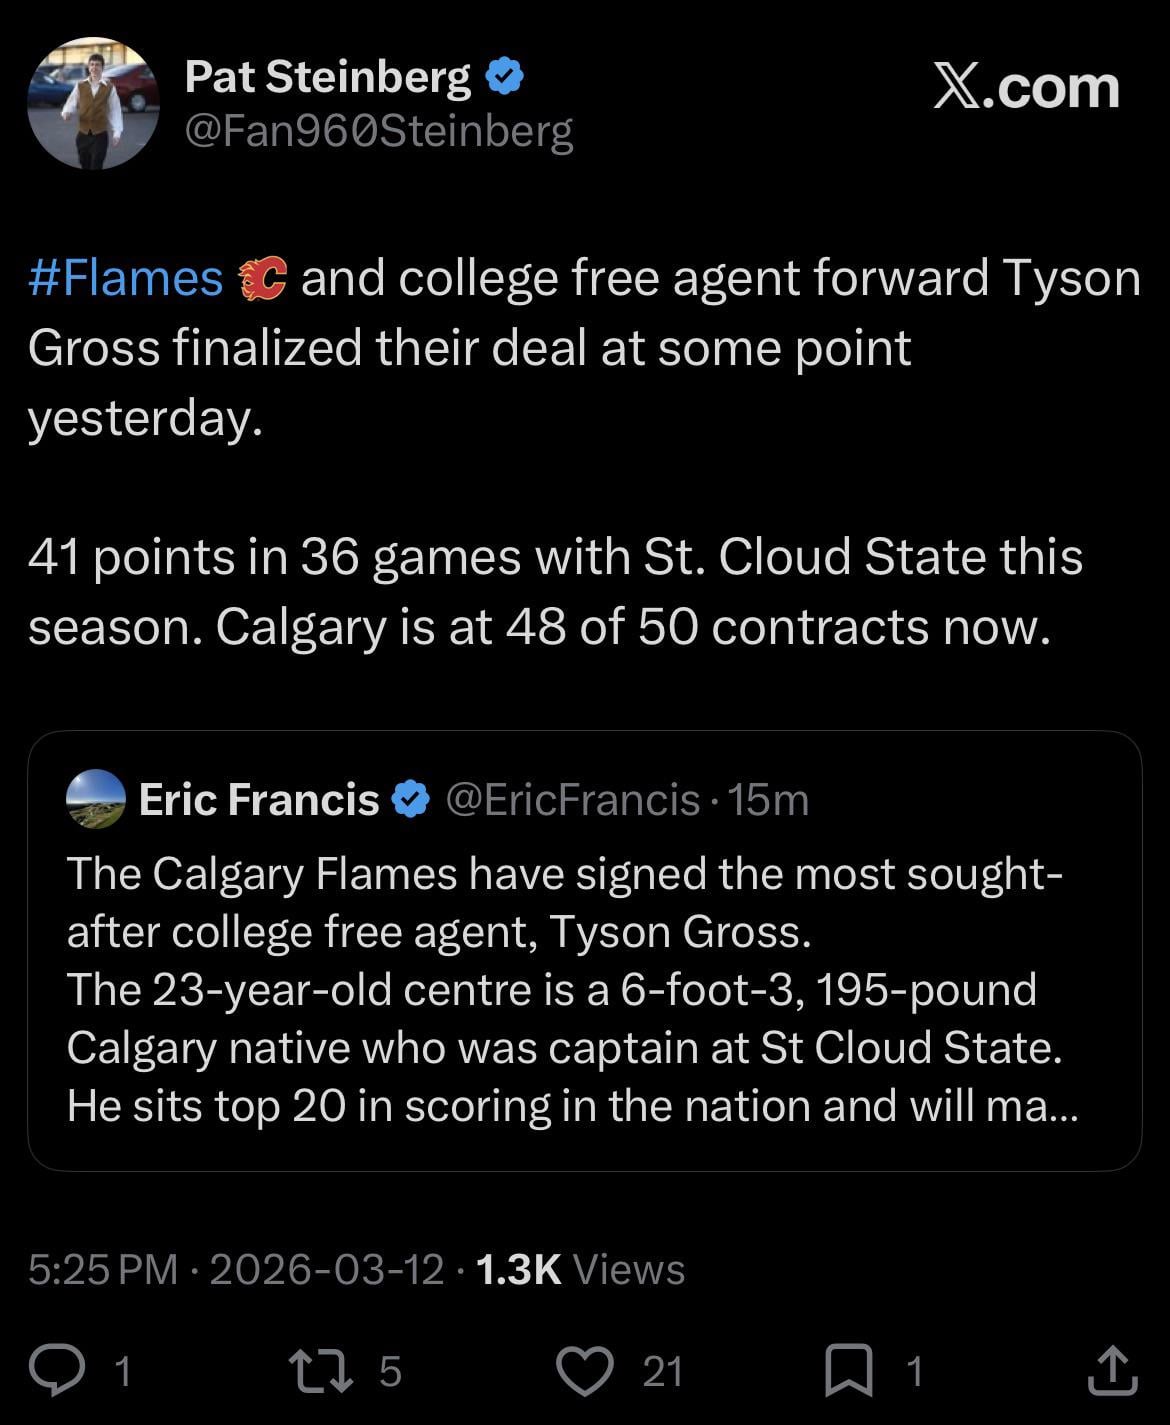Repost this tweet using the retweet icon
Screen dimensions: 1170x1425
pyautogui.click(x=320, y=1370)
